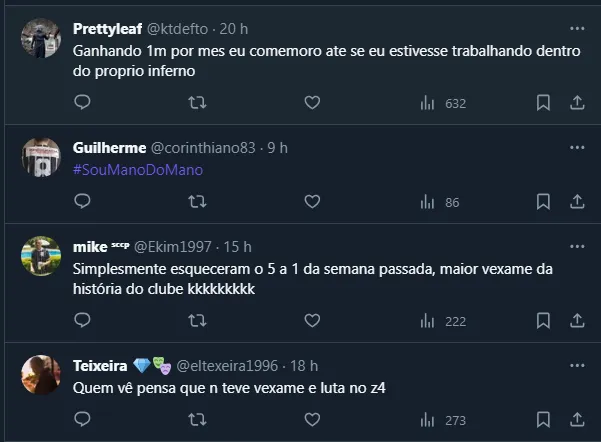The width and height of the screenshot is (601, 442).
Task: Retweet Prettyleaf's post
Action: 198,102
